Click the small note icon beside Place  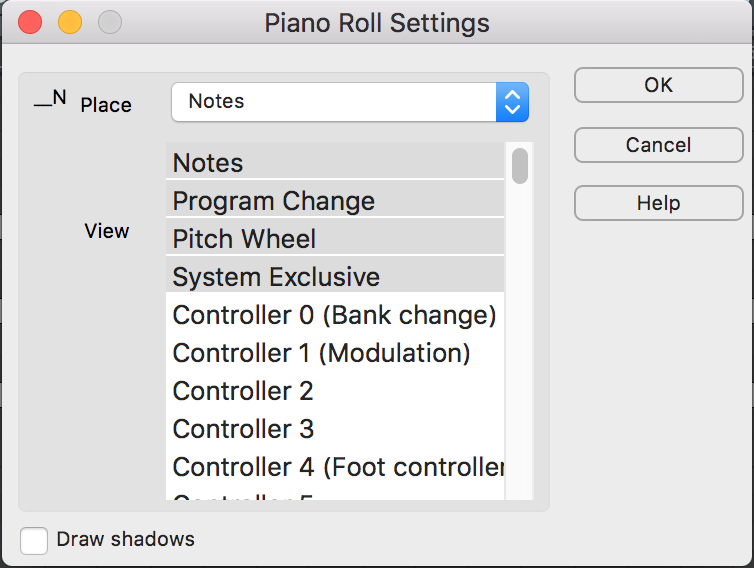coord(50,99)
